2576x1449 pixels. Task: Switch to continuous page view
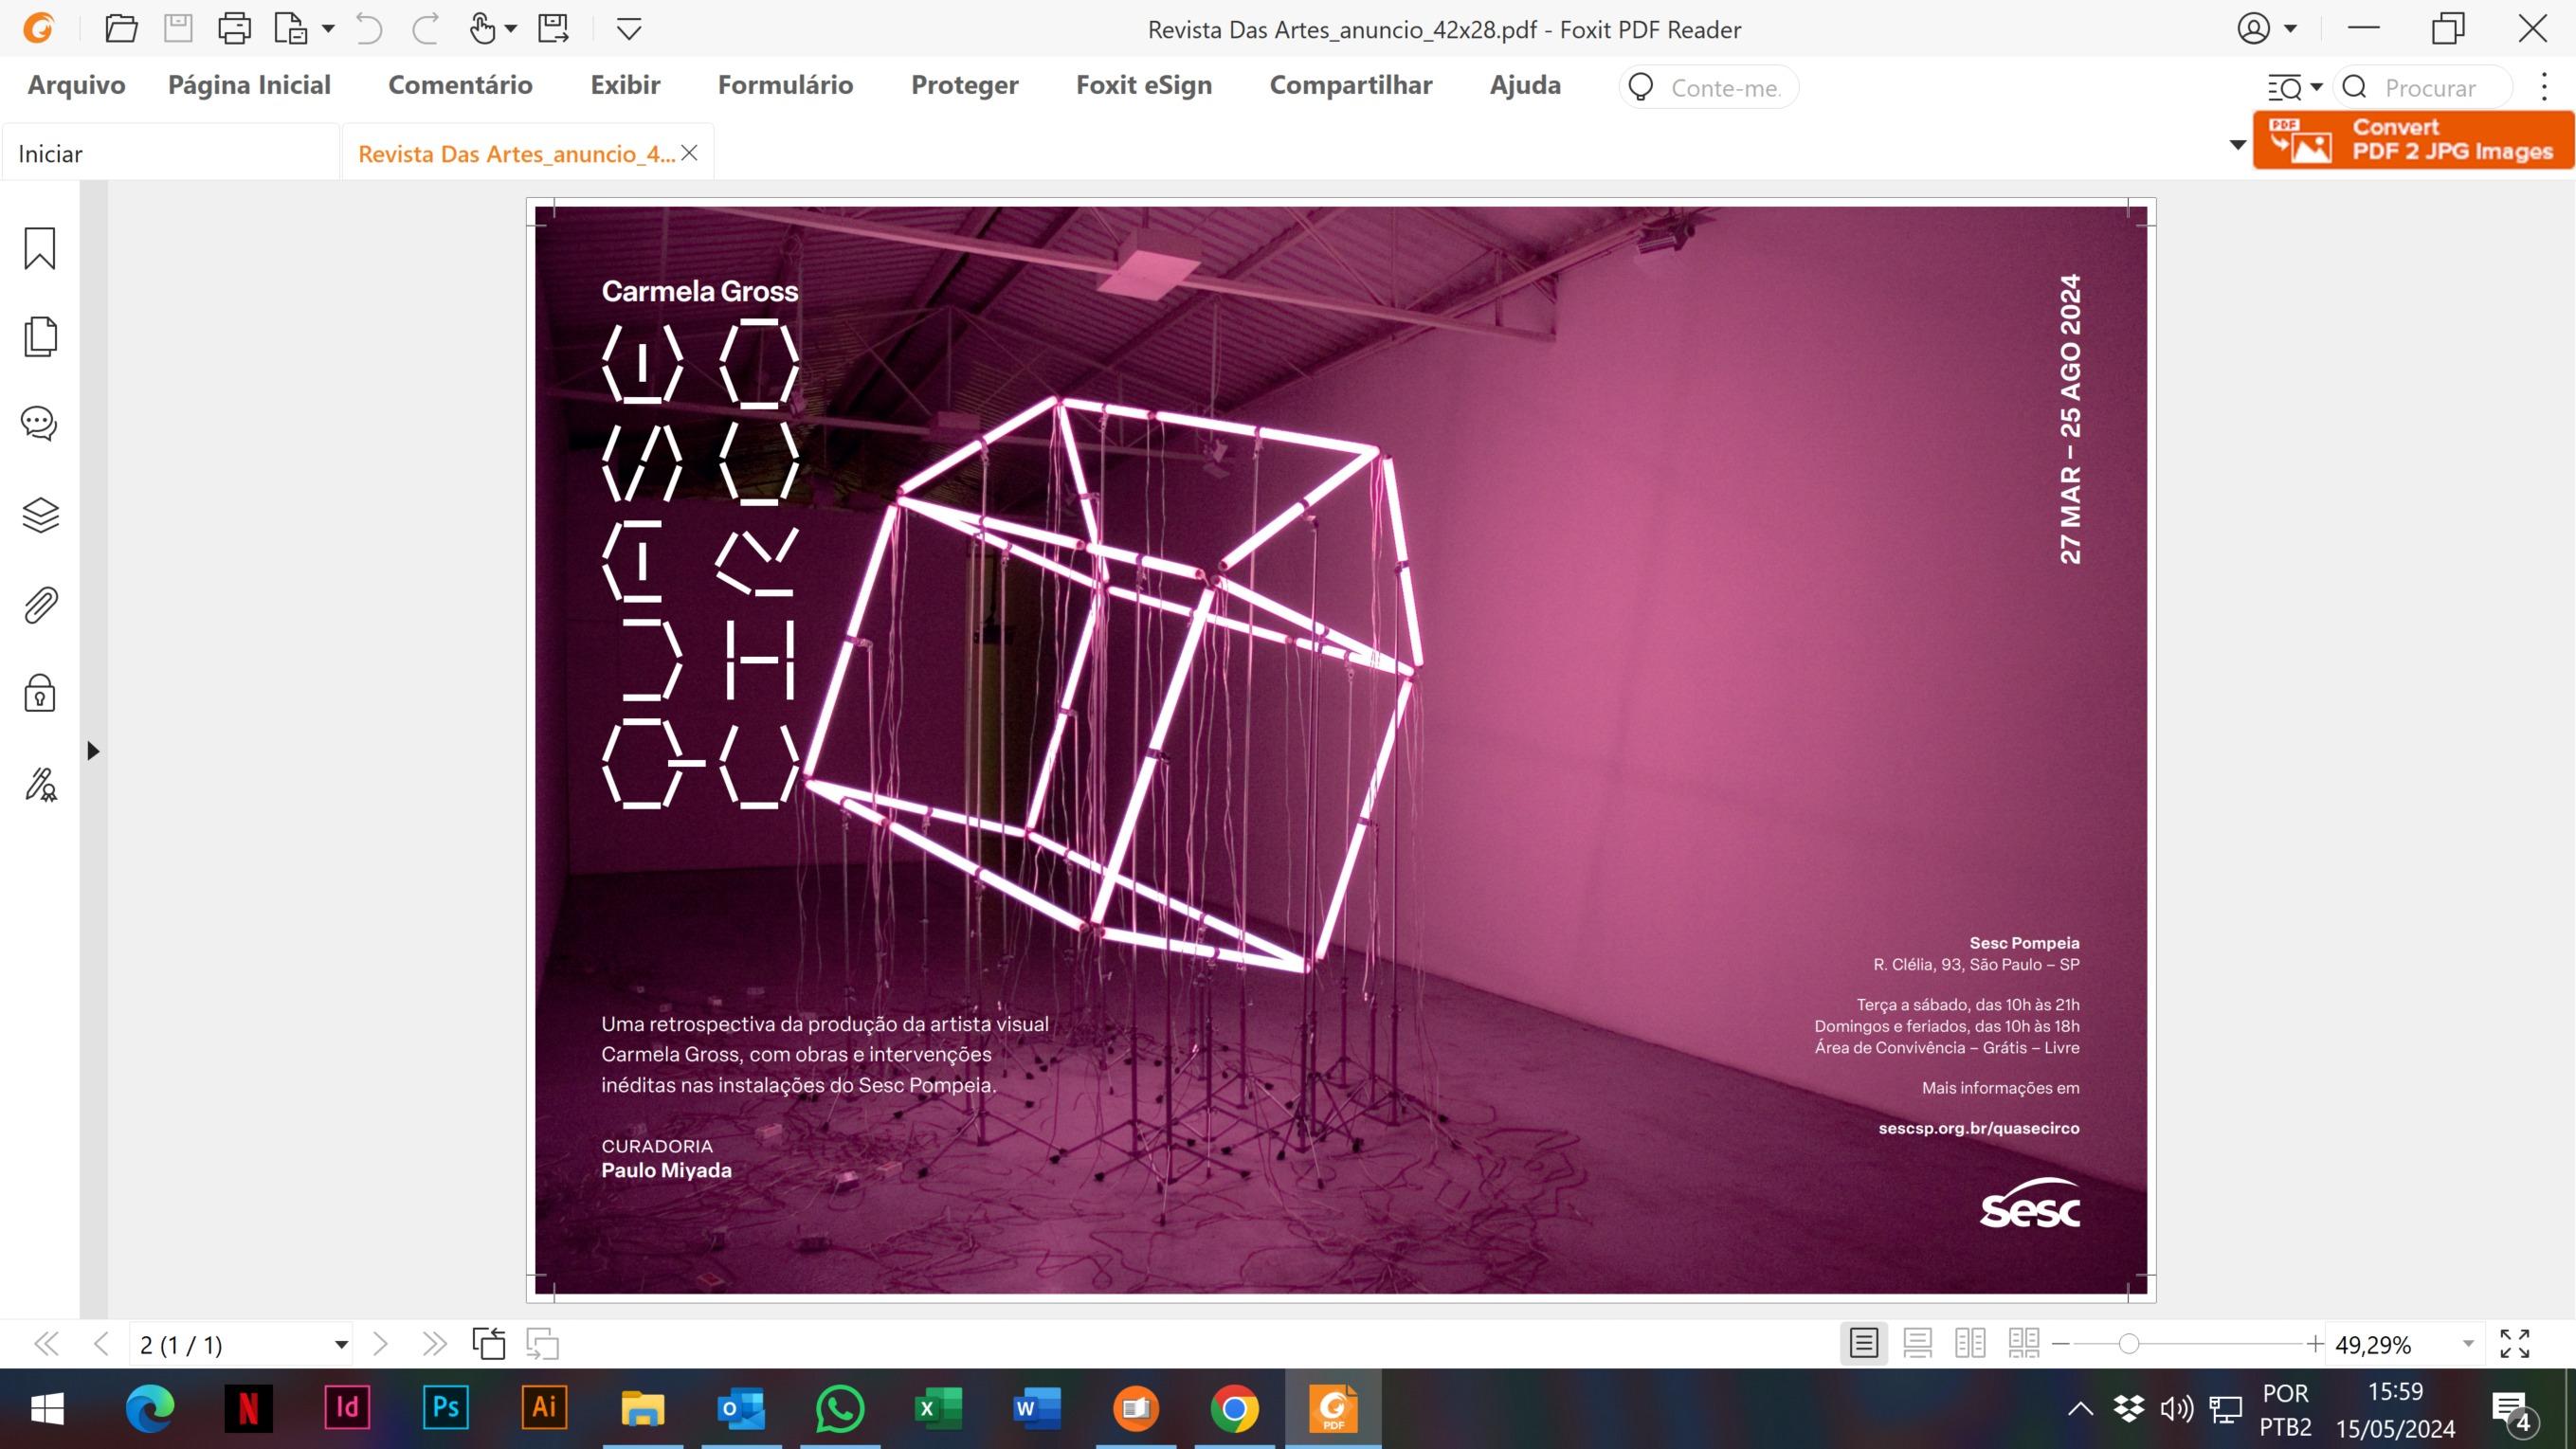click(x=1917, y=1343)
